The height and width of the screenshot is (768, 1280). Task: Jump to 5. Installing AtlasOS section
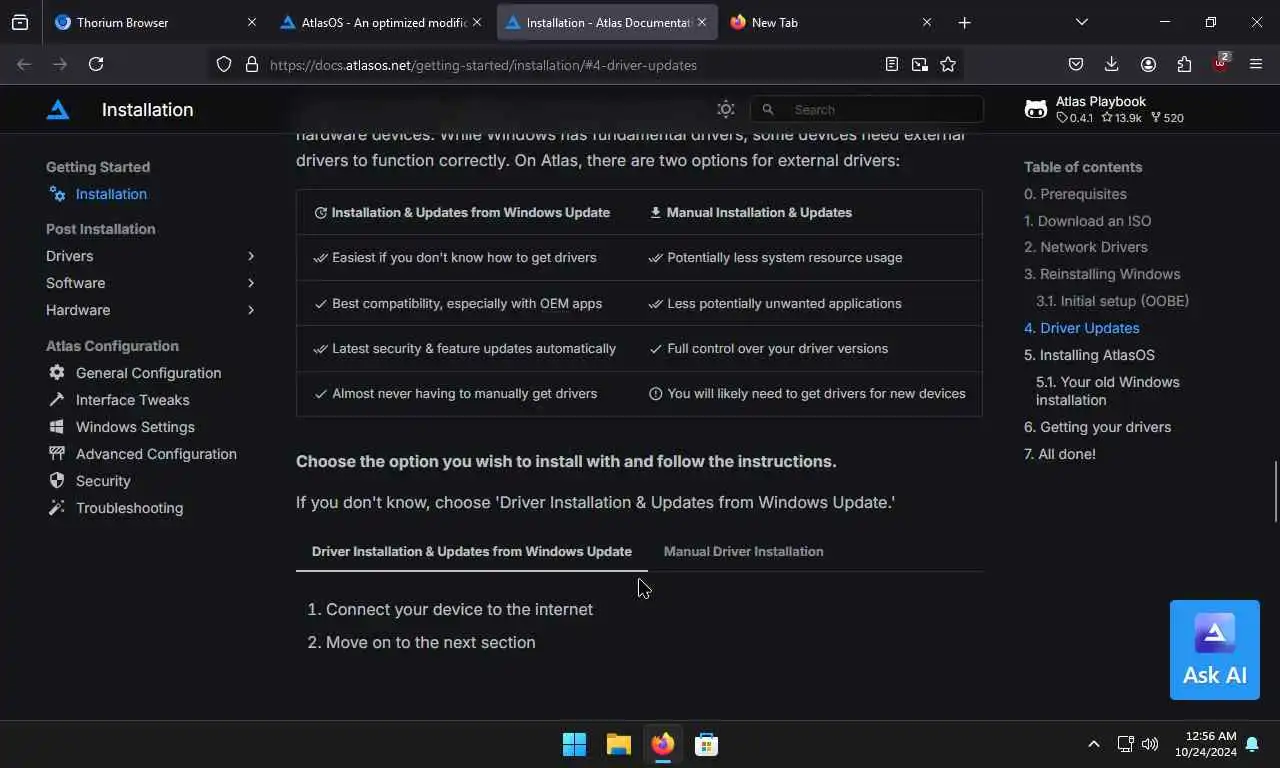[1089, 355]
